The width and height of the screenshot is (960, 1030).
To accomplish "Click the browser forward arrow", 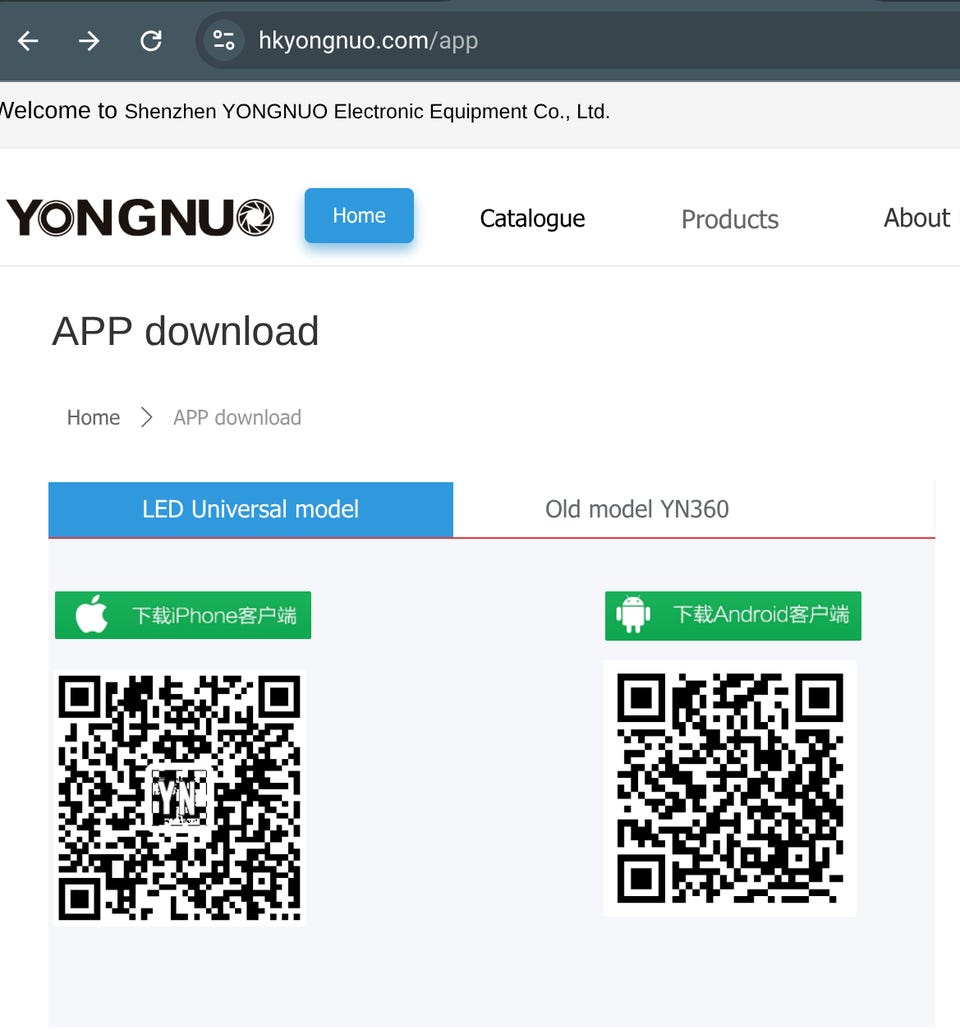I will (x=89, y=41).
